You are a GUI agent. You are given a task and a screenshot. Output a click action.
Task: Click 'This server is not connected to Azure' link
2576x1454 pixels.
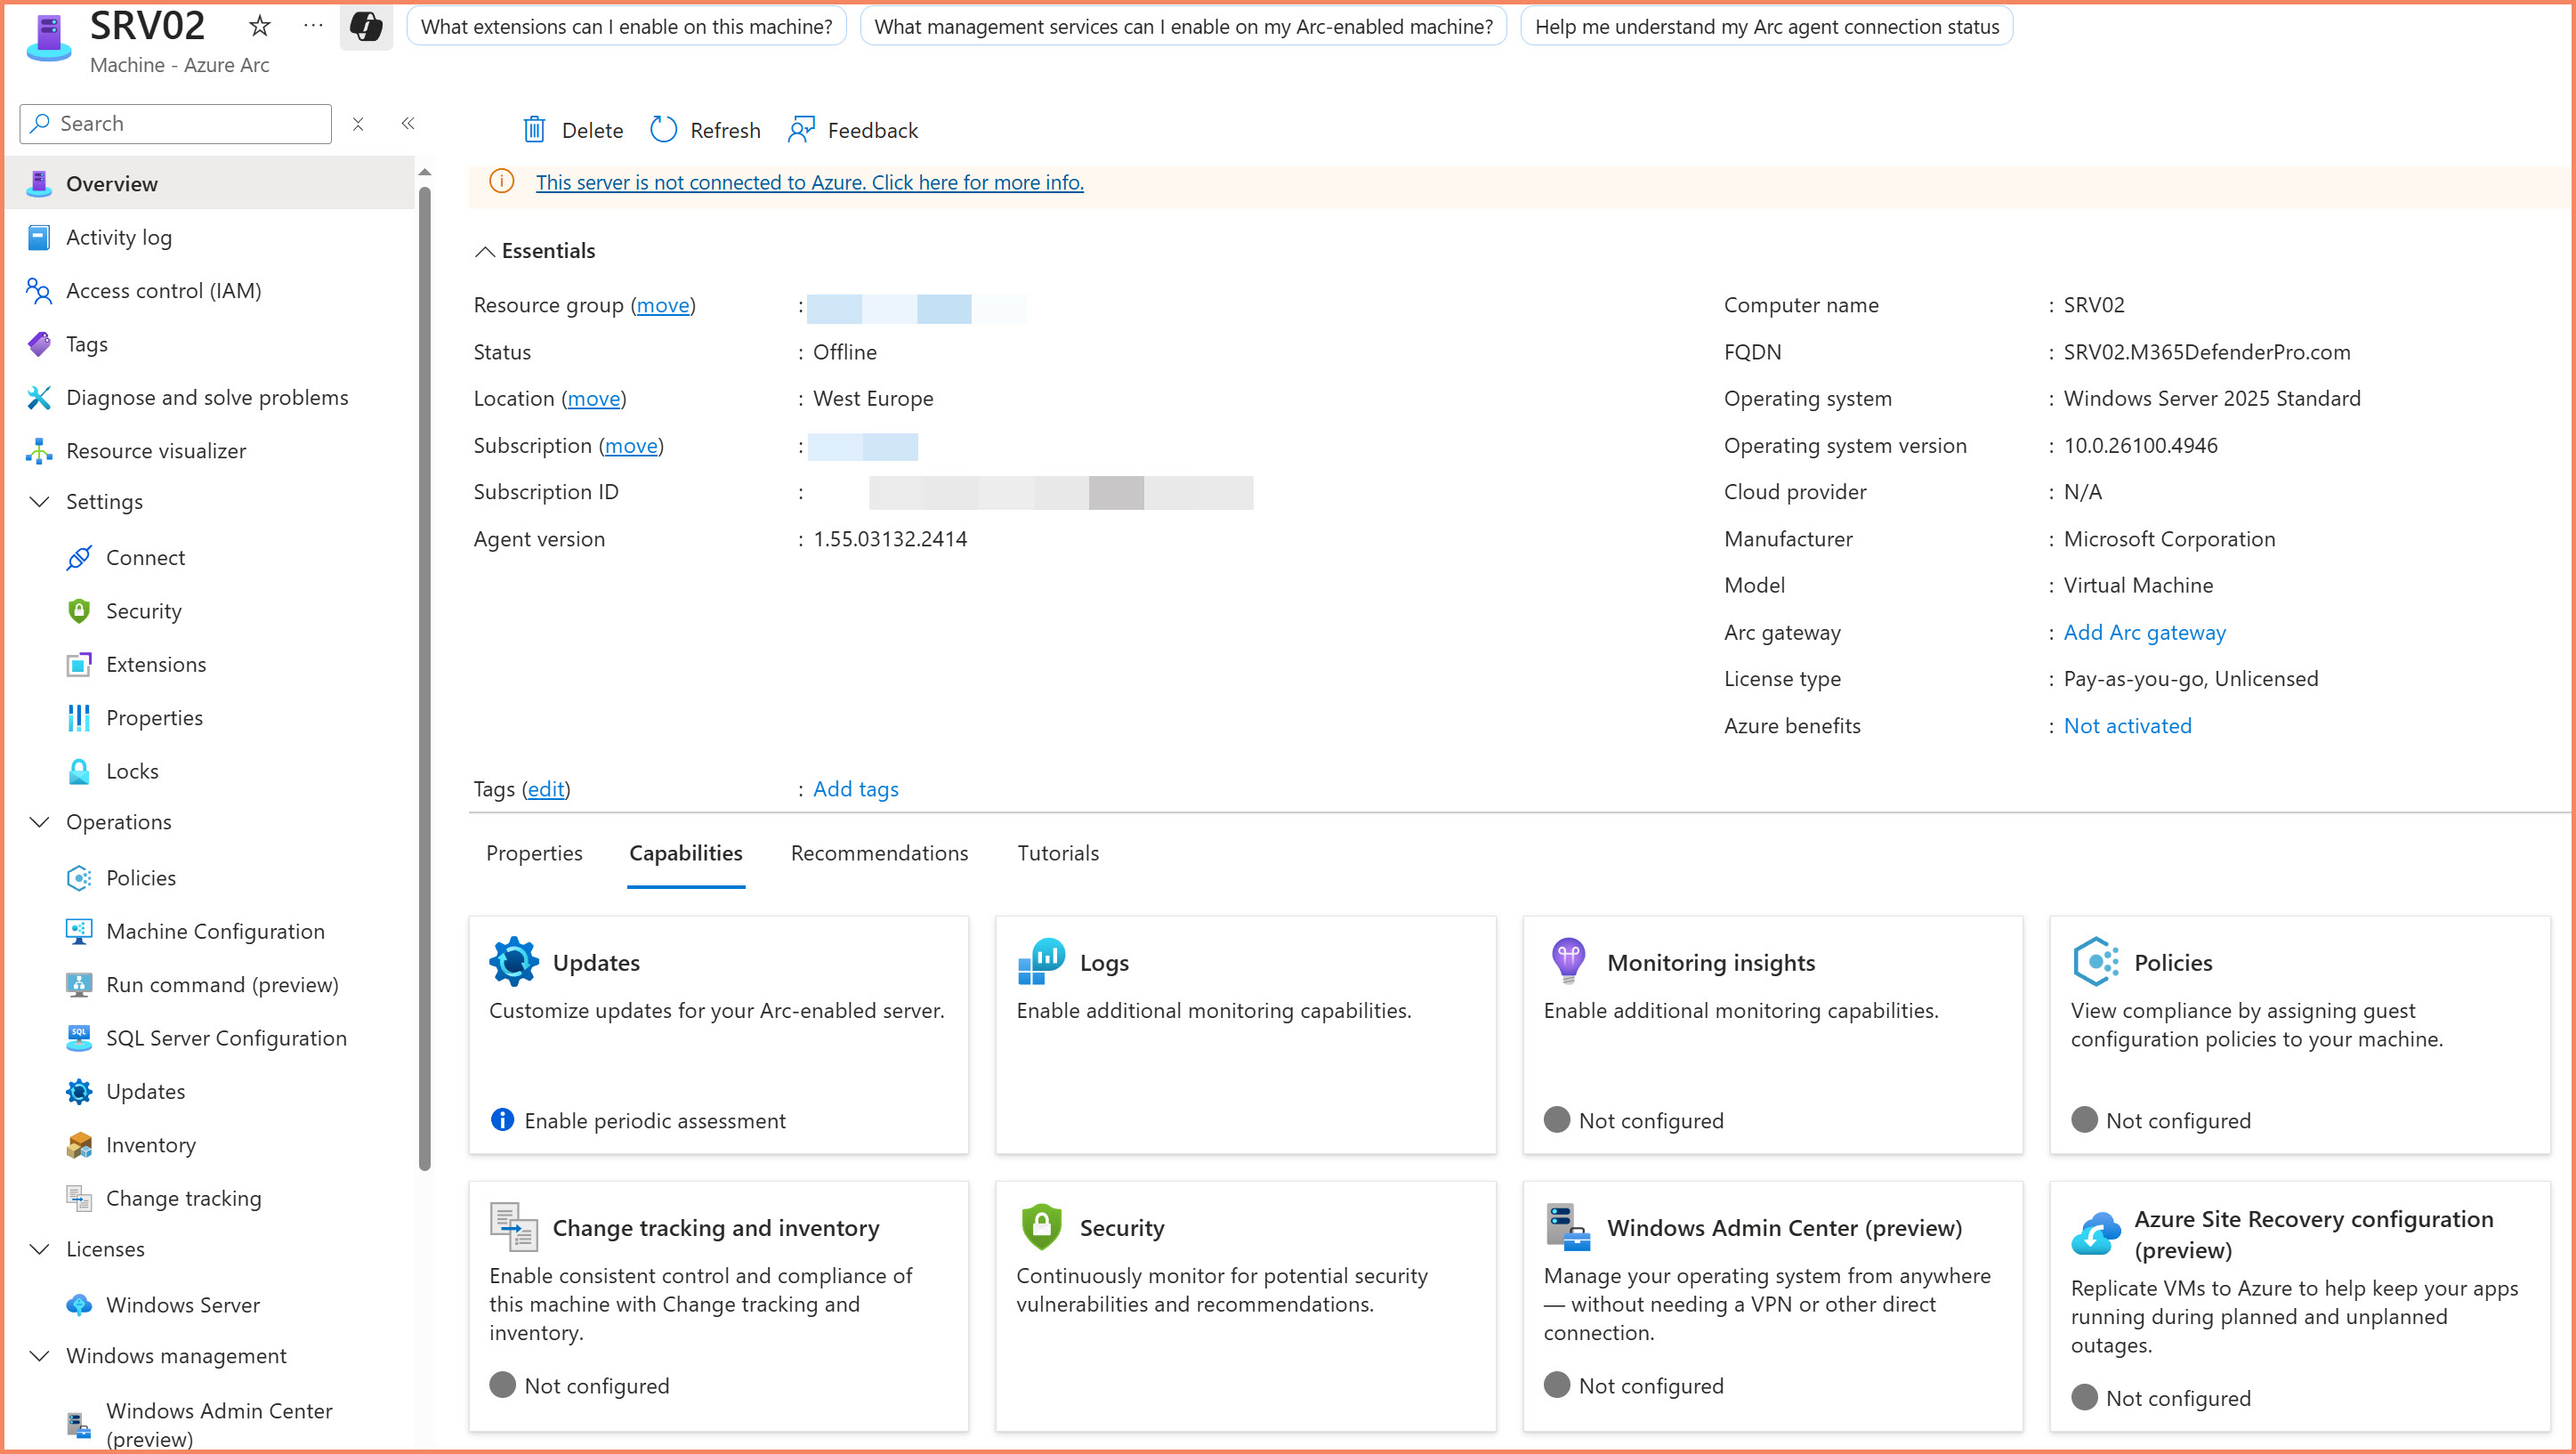coord(809,182)
